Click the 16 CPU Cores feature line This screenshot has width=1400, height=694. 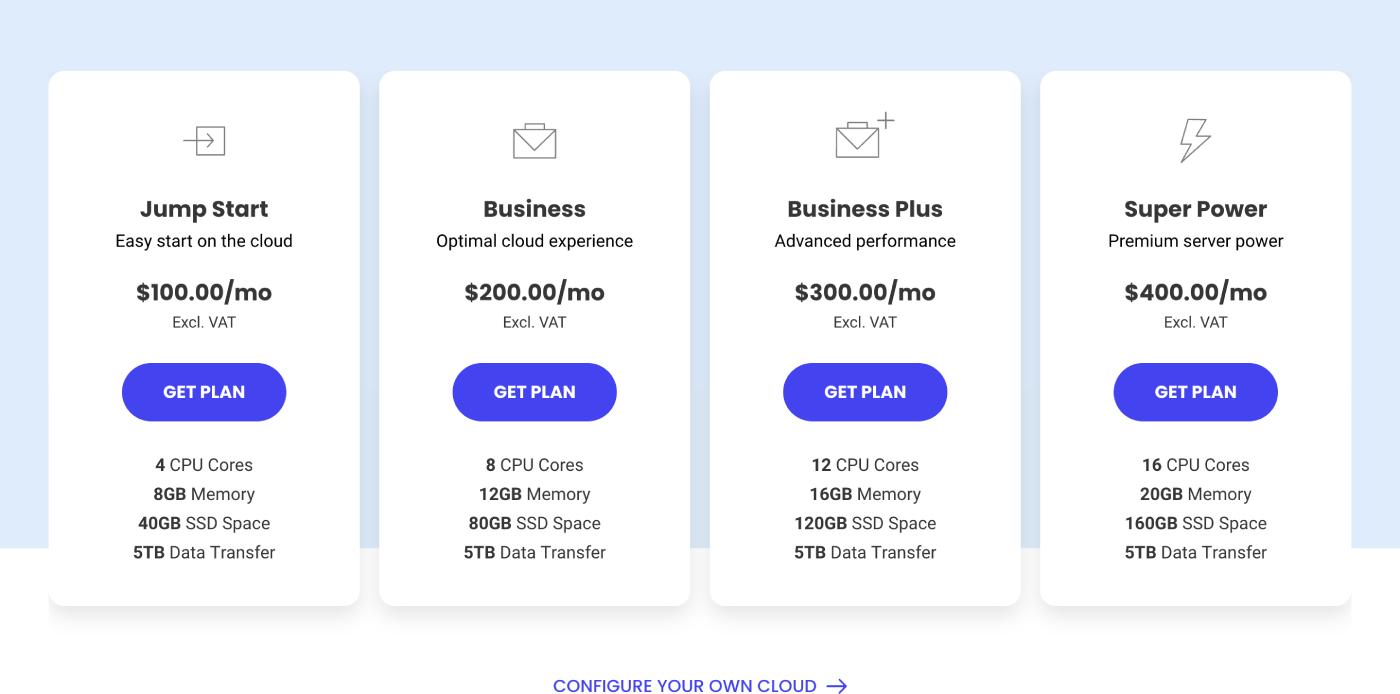1195,465
